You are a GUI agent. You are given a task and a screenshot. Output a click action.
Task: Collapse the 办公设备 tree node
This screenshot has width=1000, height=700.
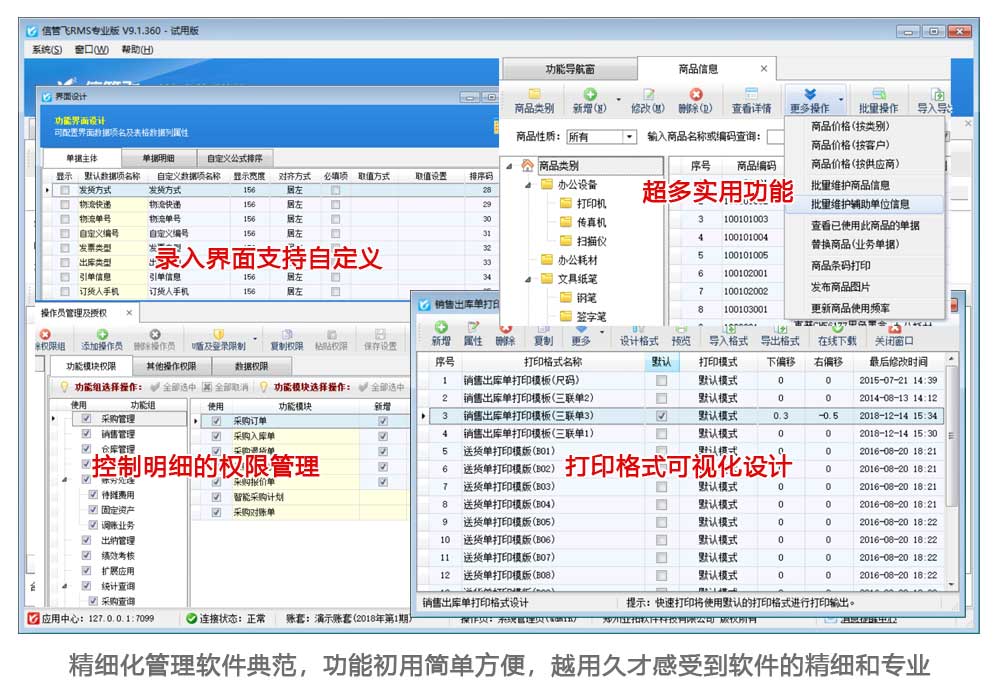tap(528, 185)
